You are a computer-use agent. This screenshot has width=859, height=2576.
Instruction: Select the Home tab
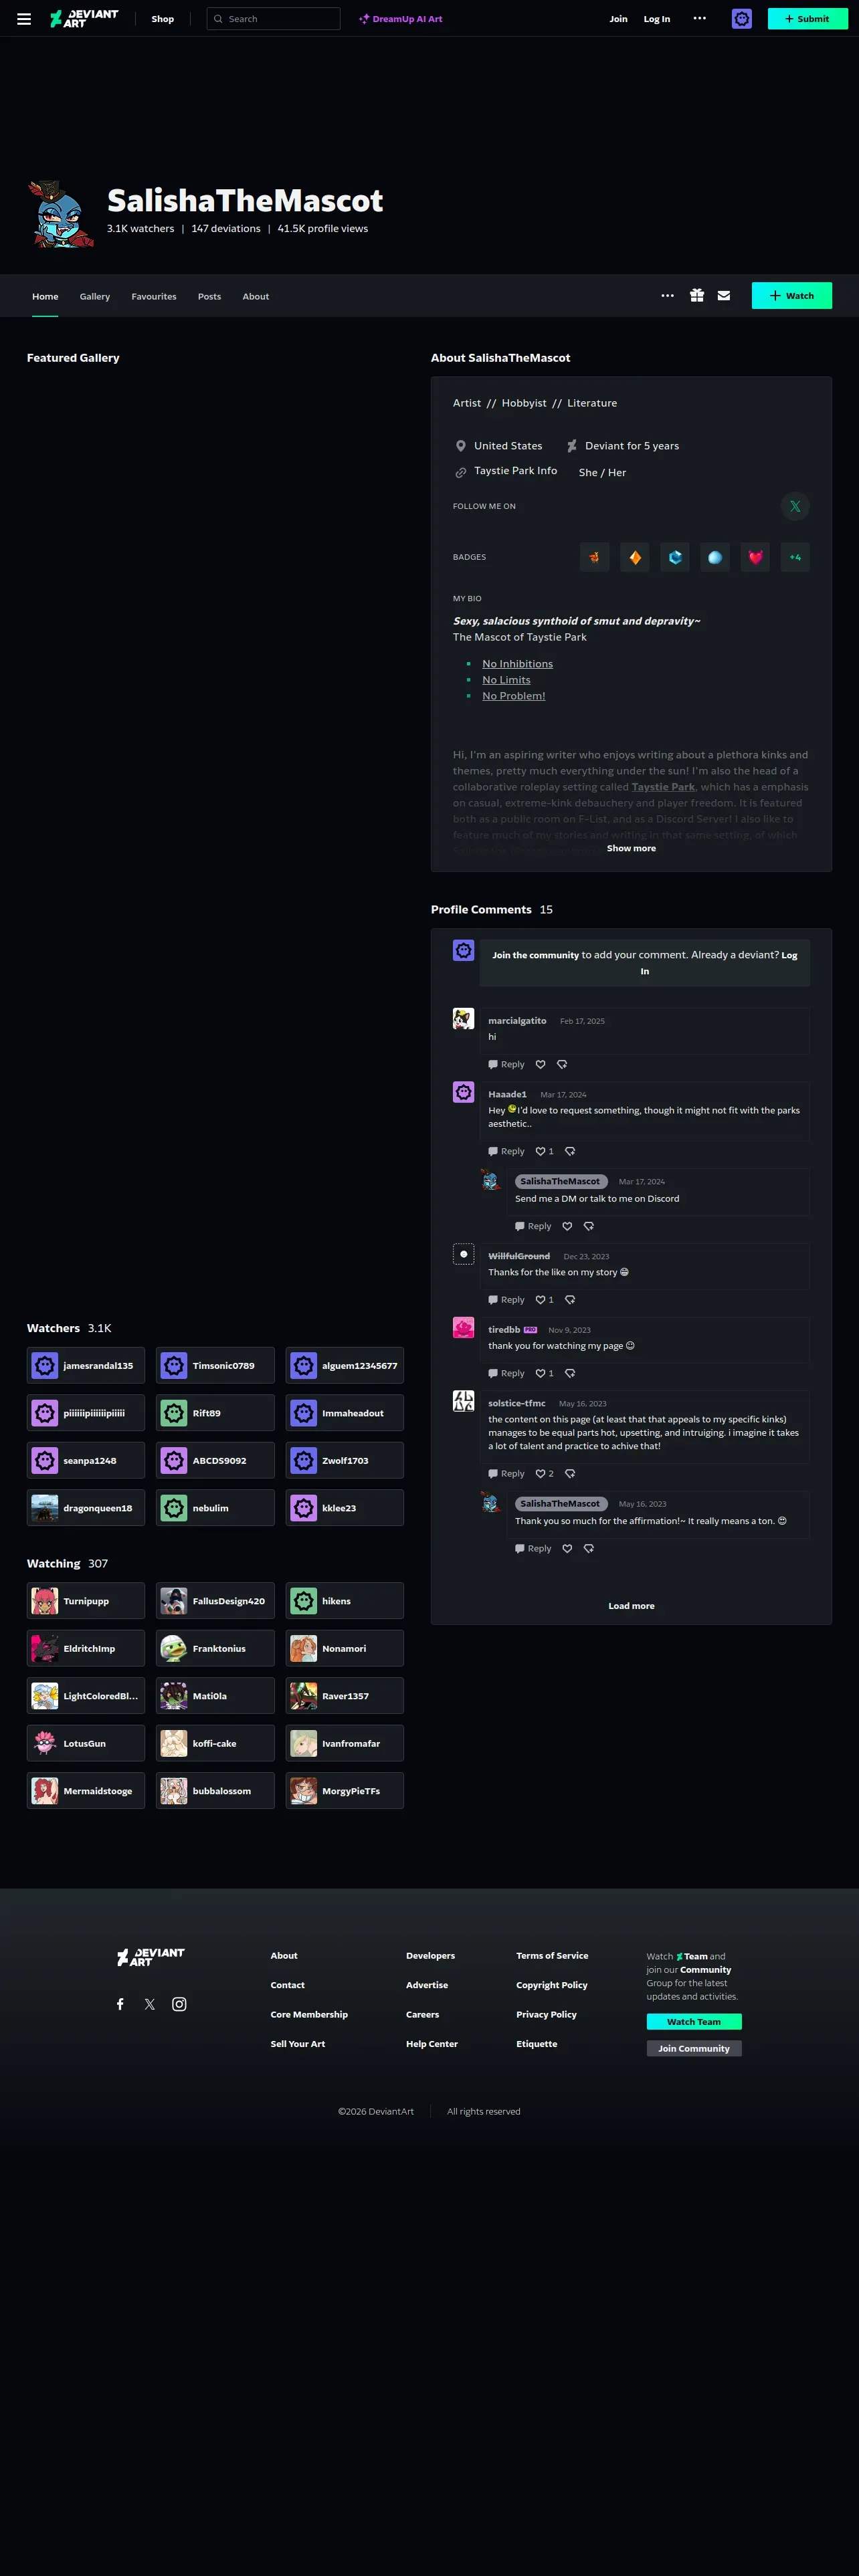tap(45, 296)
